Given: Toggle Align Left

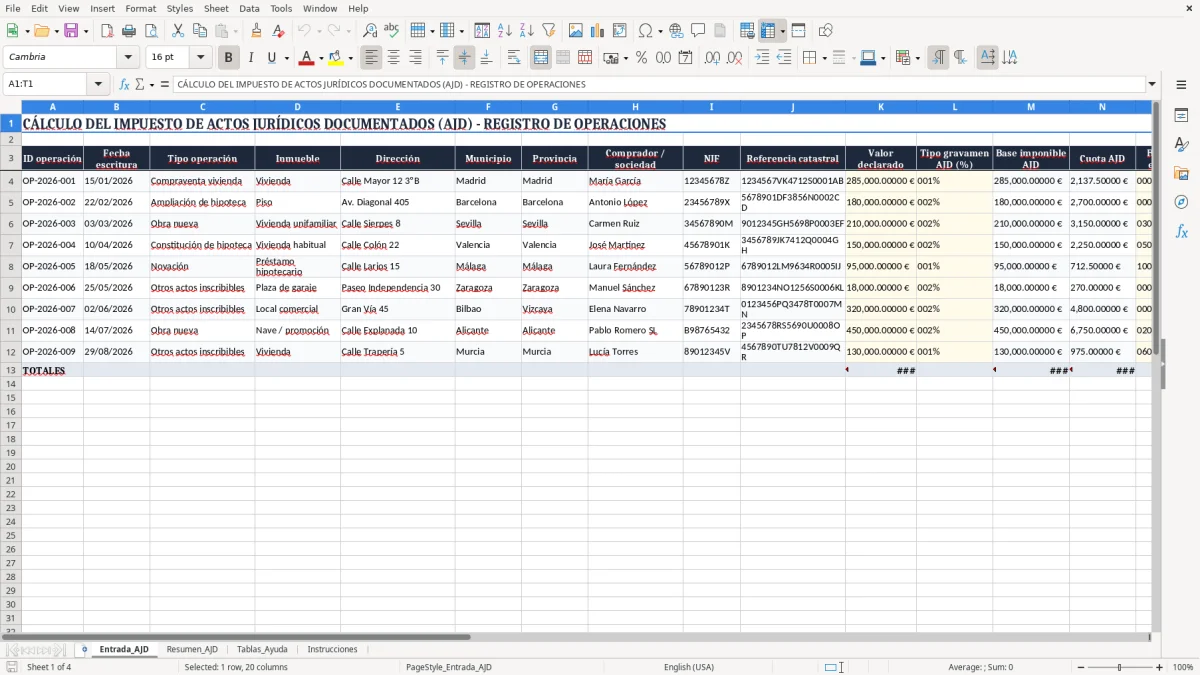Looking at the screenshot, I should (371, 58).
